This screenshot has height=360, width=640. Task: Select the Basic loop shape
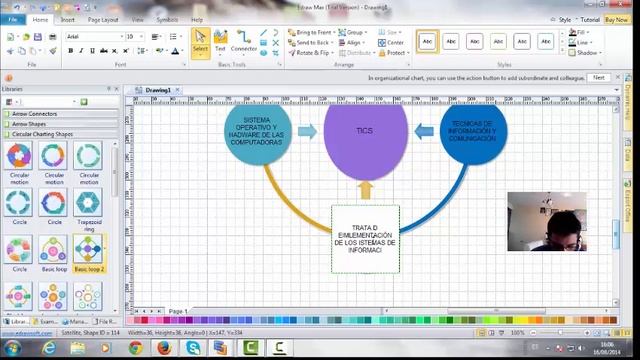(53, 250)
